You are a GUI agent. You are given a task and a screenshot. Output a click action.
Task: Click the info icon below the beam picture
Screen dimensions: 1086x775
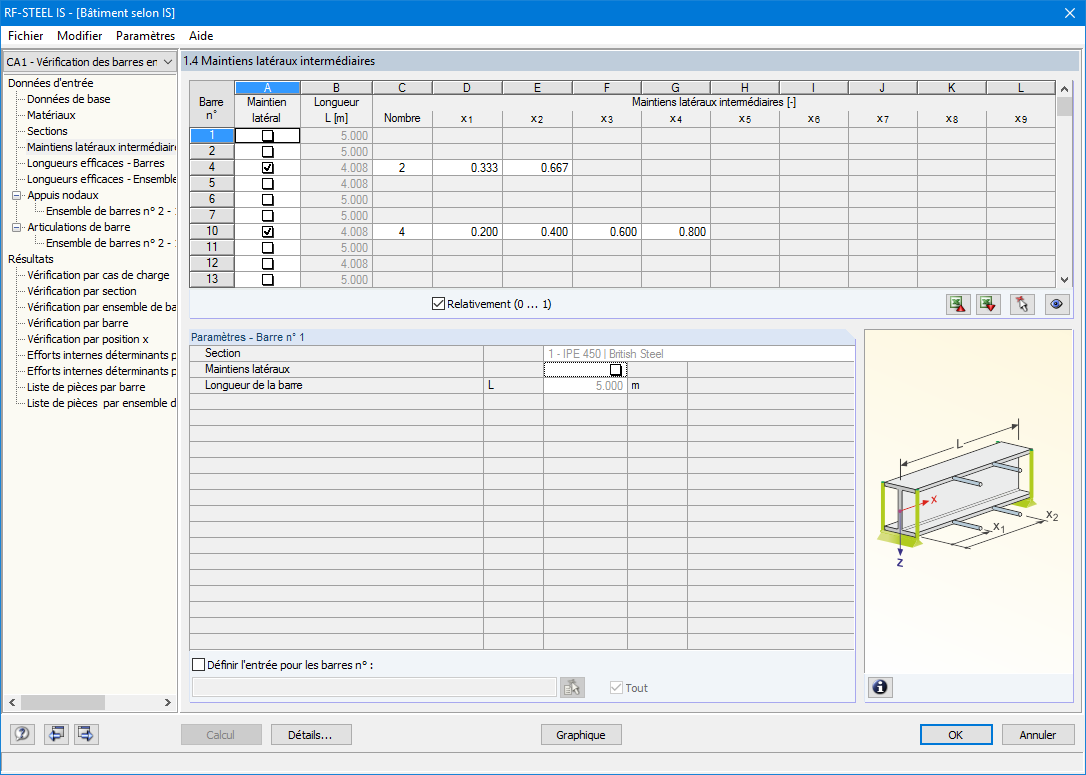pos(880,687)
